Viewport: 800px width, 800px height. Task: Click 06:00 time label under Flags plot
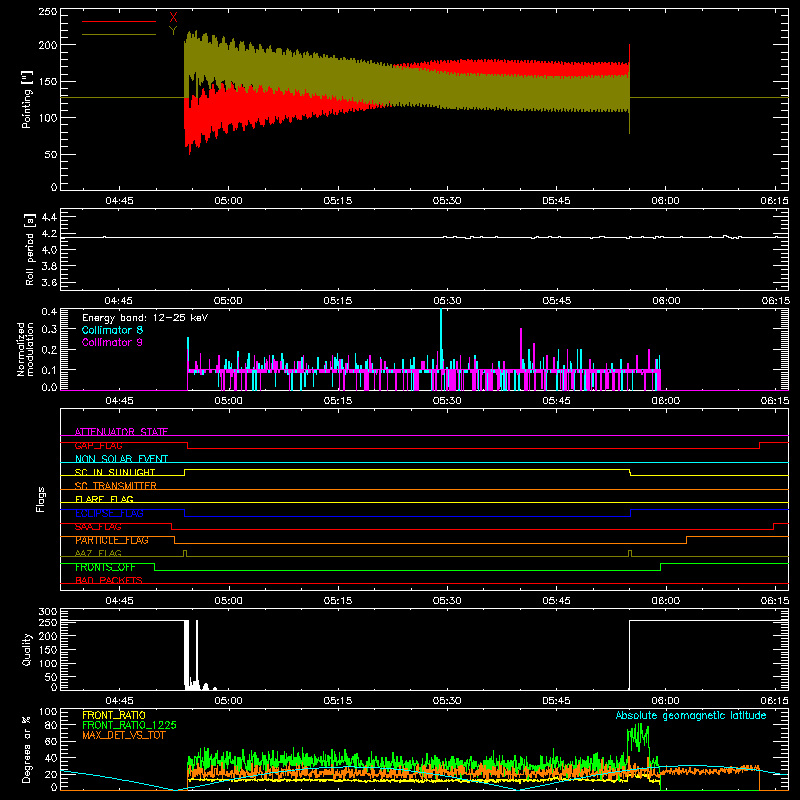(665, 601)
